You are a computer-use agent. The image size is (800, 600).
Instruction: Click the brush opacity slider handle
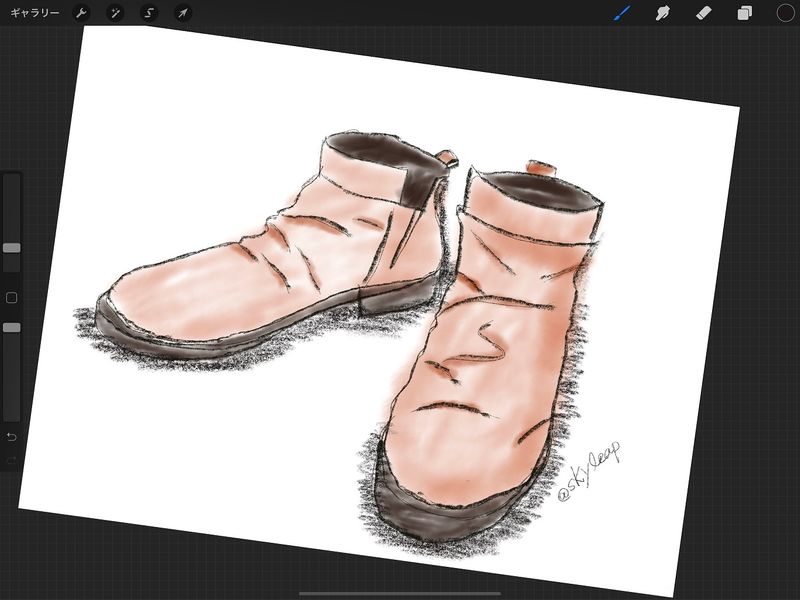click(x=12, y=327)
